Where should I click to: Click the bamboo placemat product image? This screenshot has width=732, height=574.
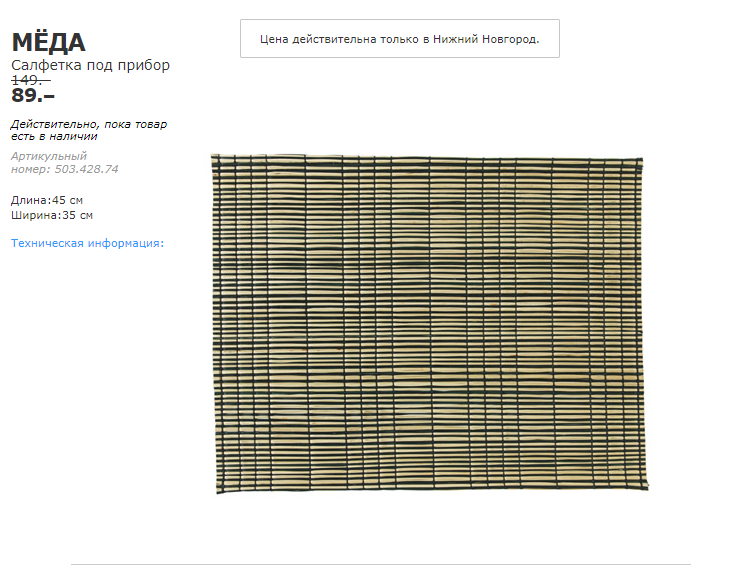tap(429, 323)
